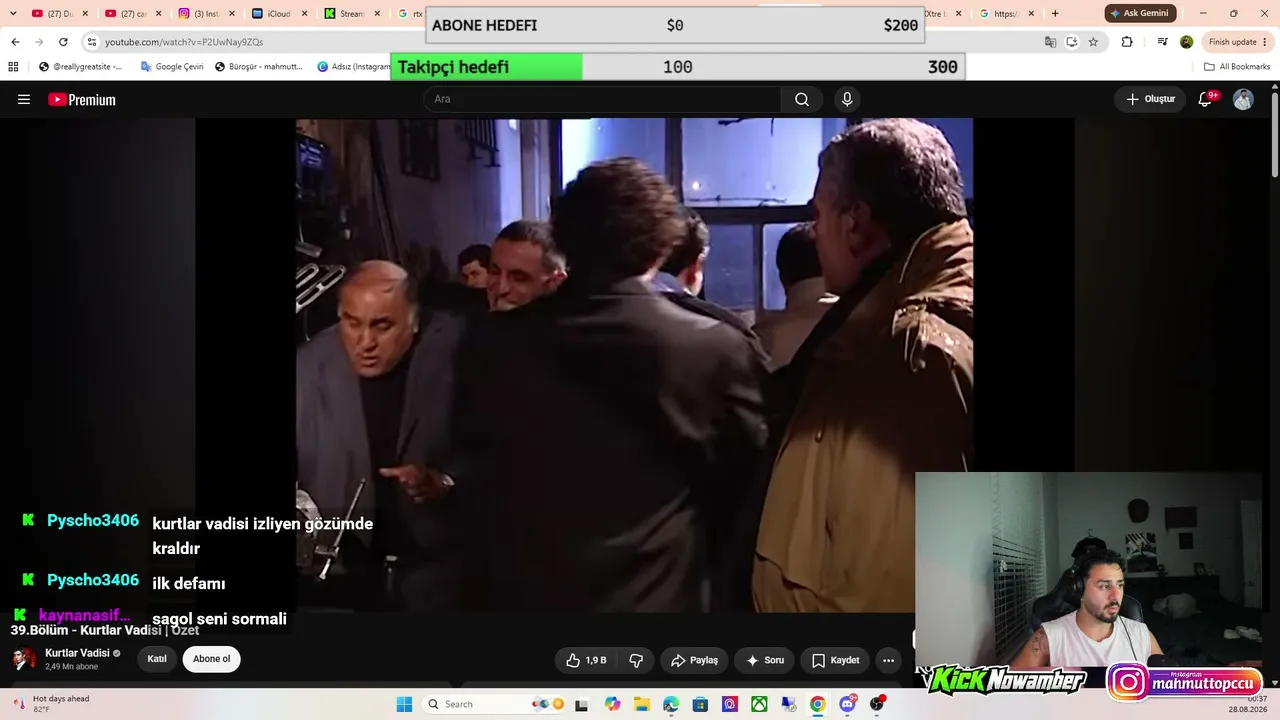
Task: Open the Google Çeviri bookmark
Action: tap(172, 67)
